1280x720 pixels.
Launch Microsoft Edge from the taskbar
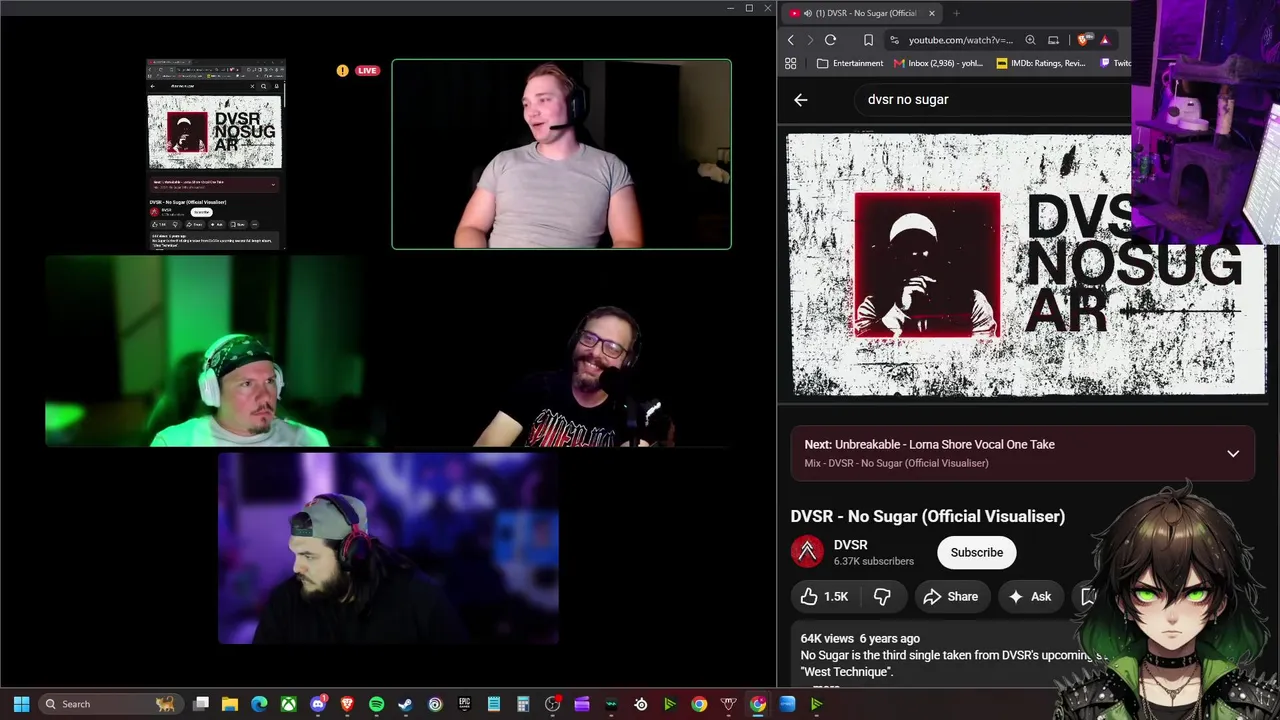(x=259, y=704)
